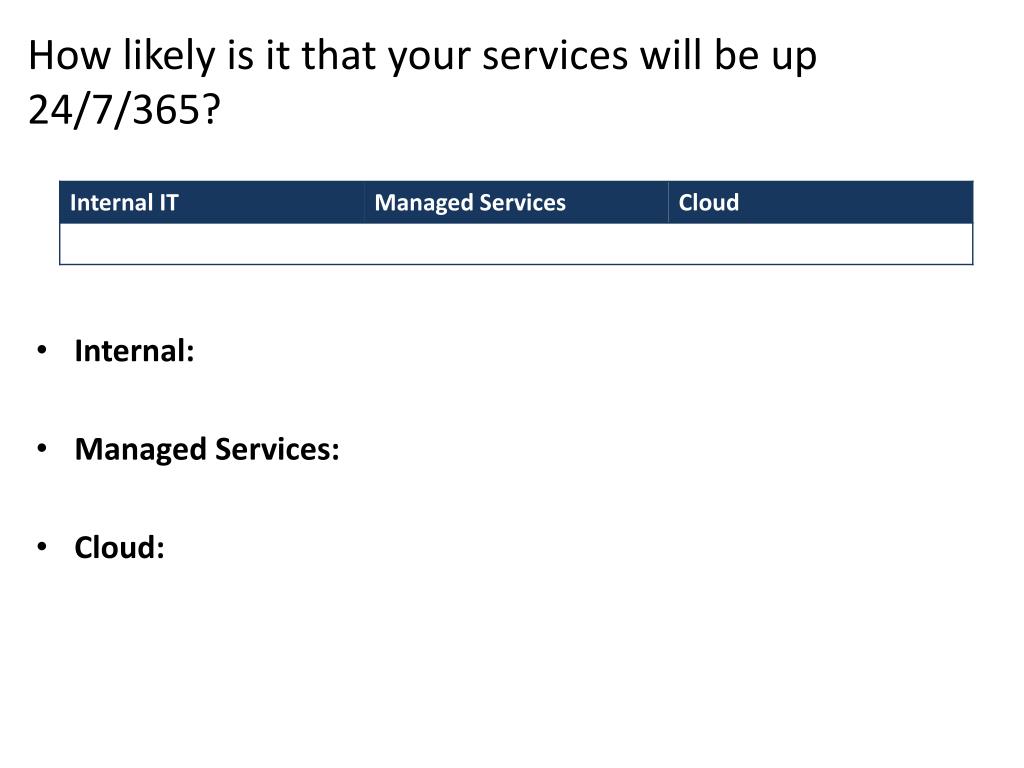Click the word "your" in the slide title
This screenshot has width=1024, height=768.
(x=430, y=59)
